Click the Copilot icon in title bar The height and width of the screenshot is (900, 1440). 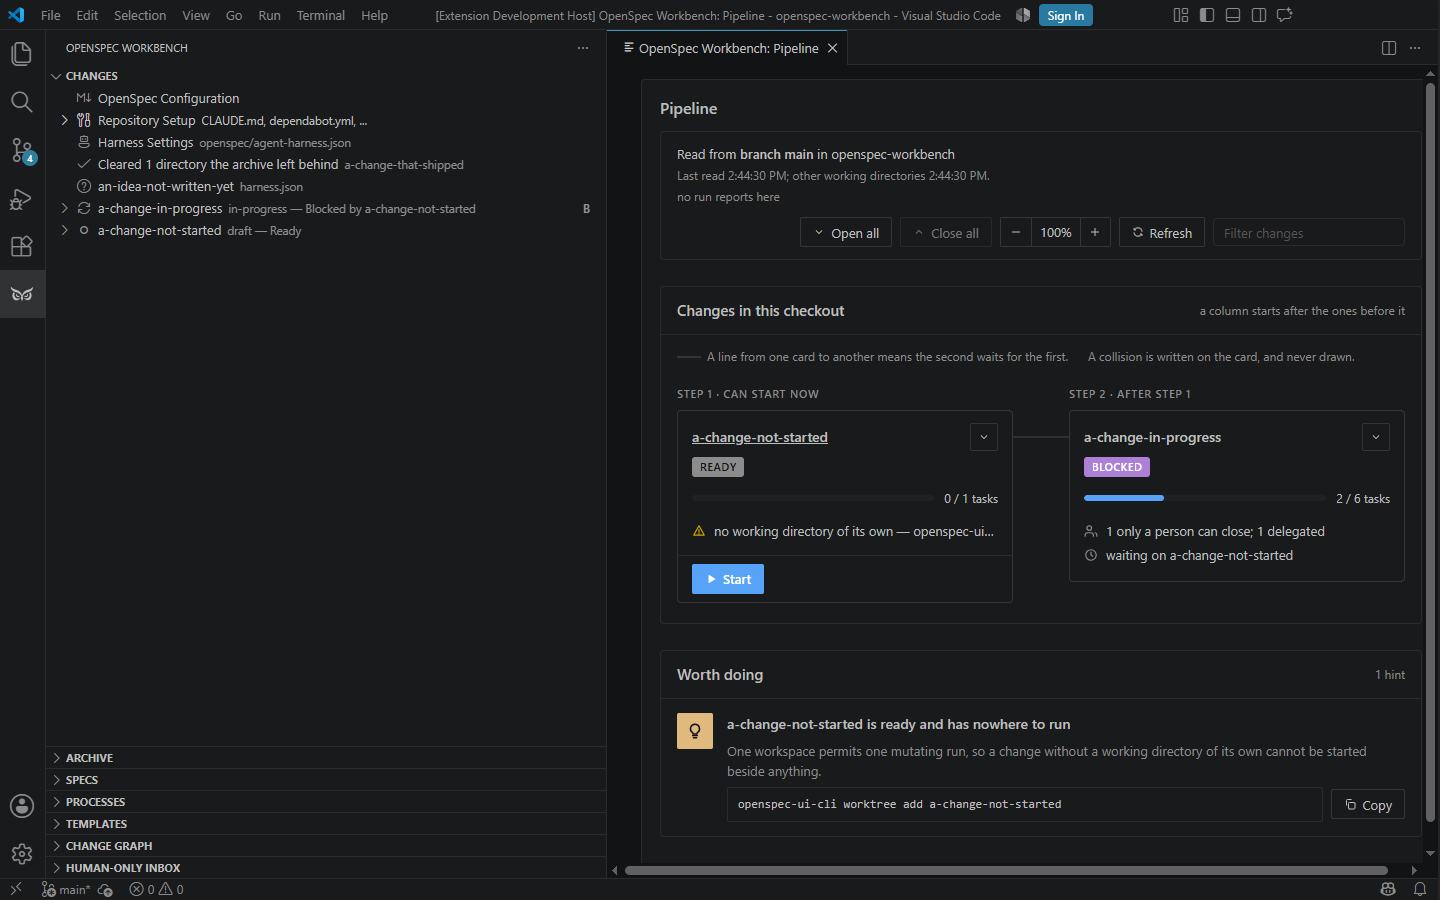point(1023,15)
